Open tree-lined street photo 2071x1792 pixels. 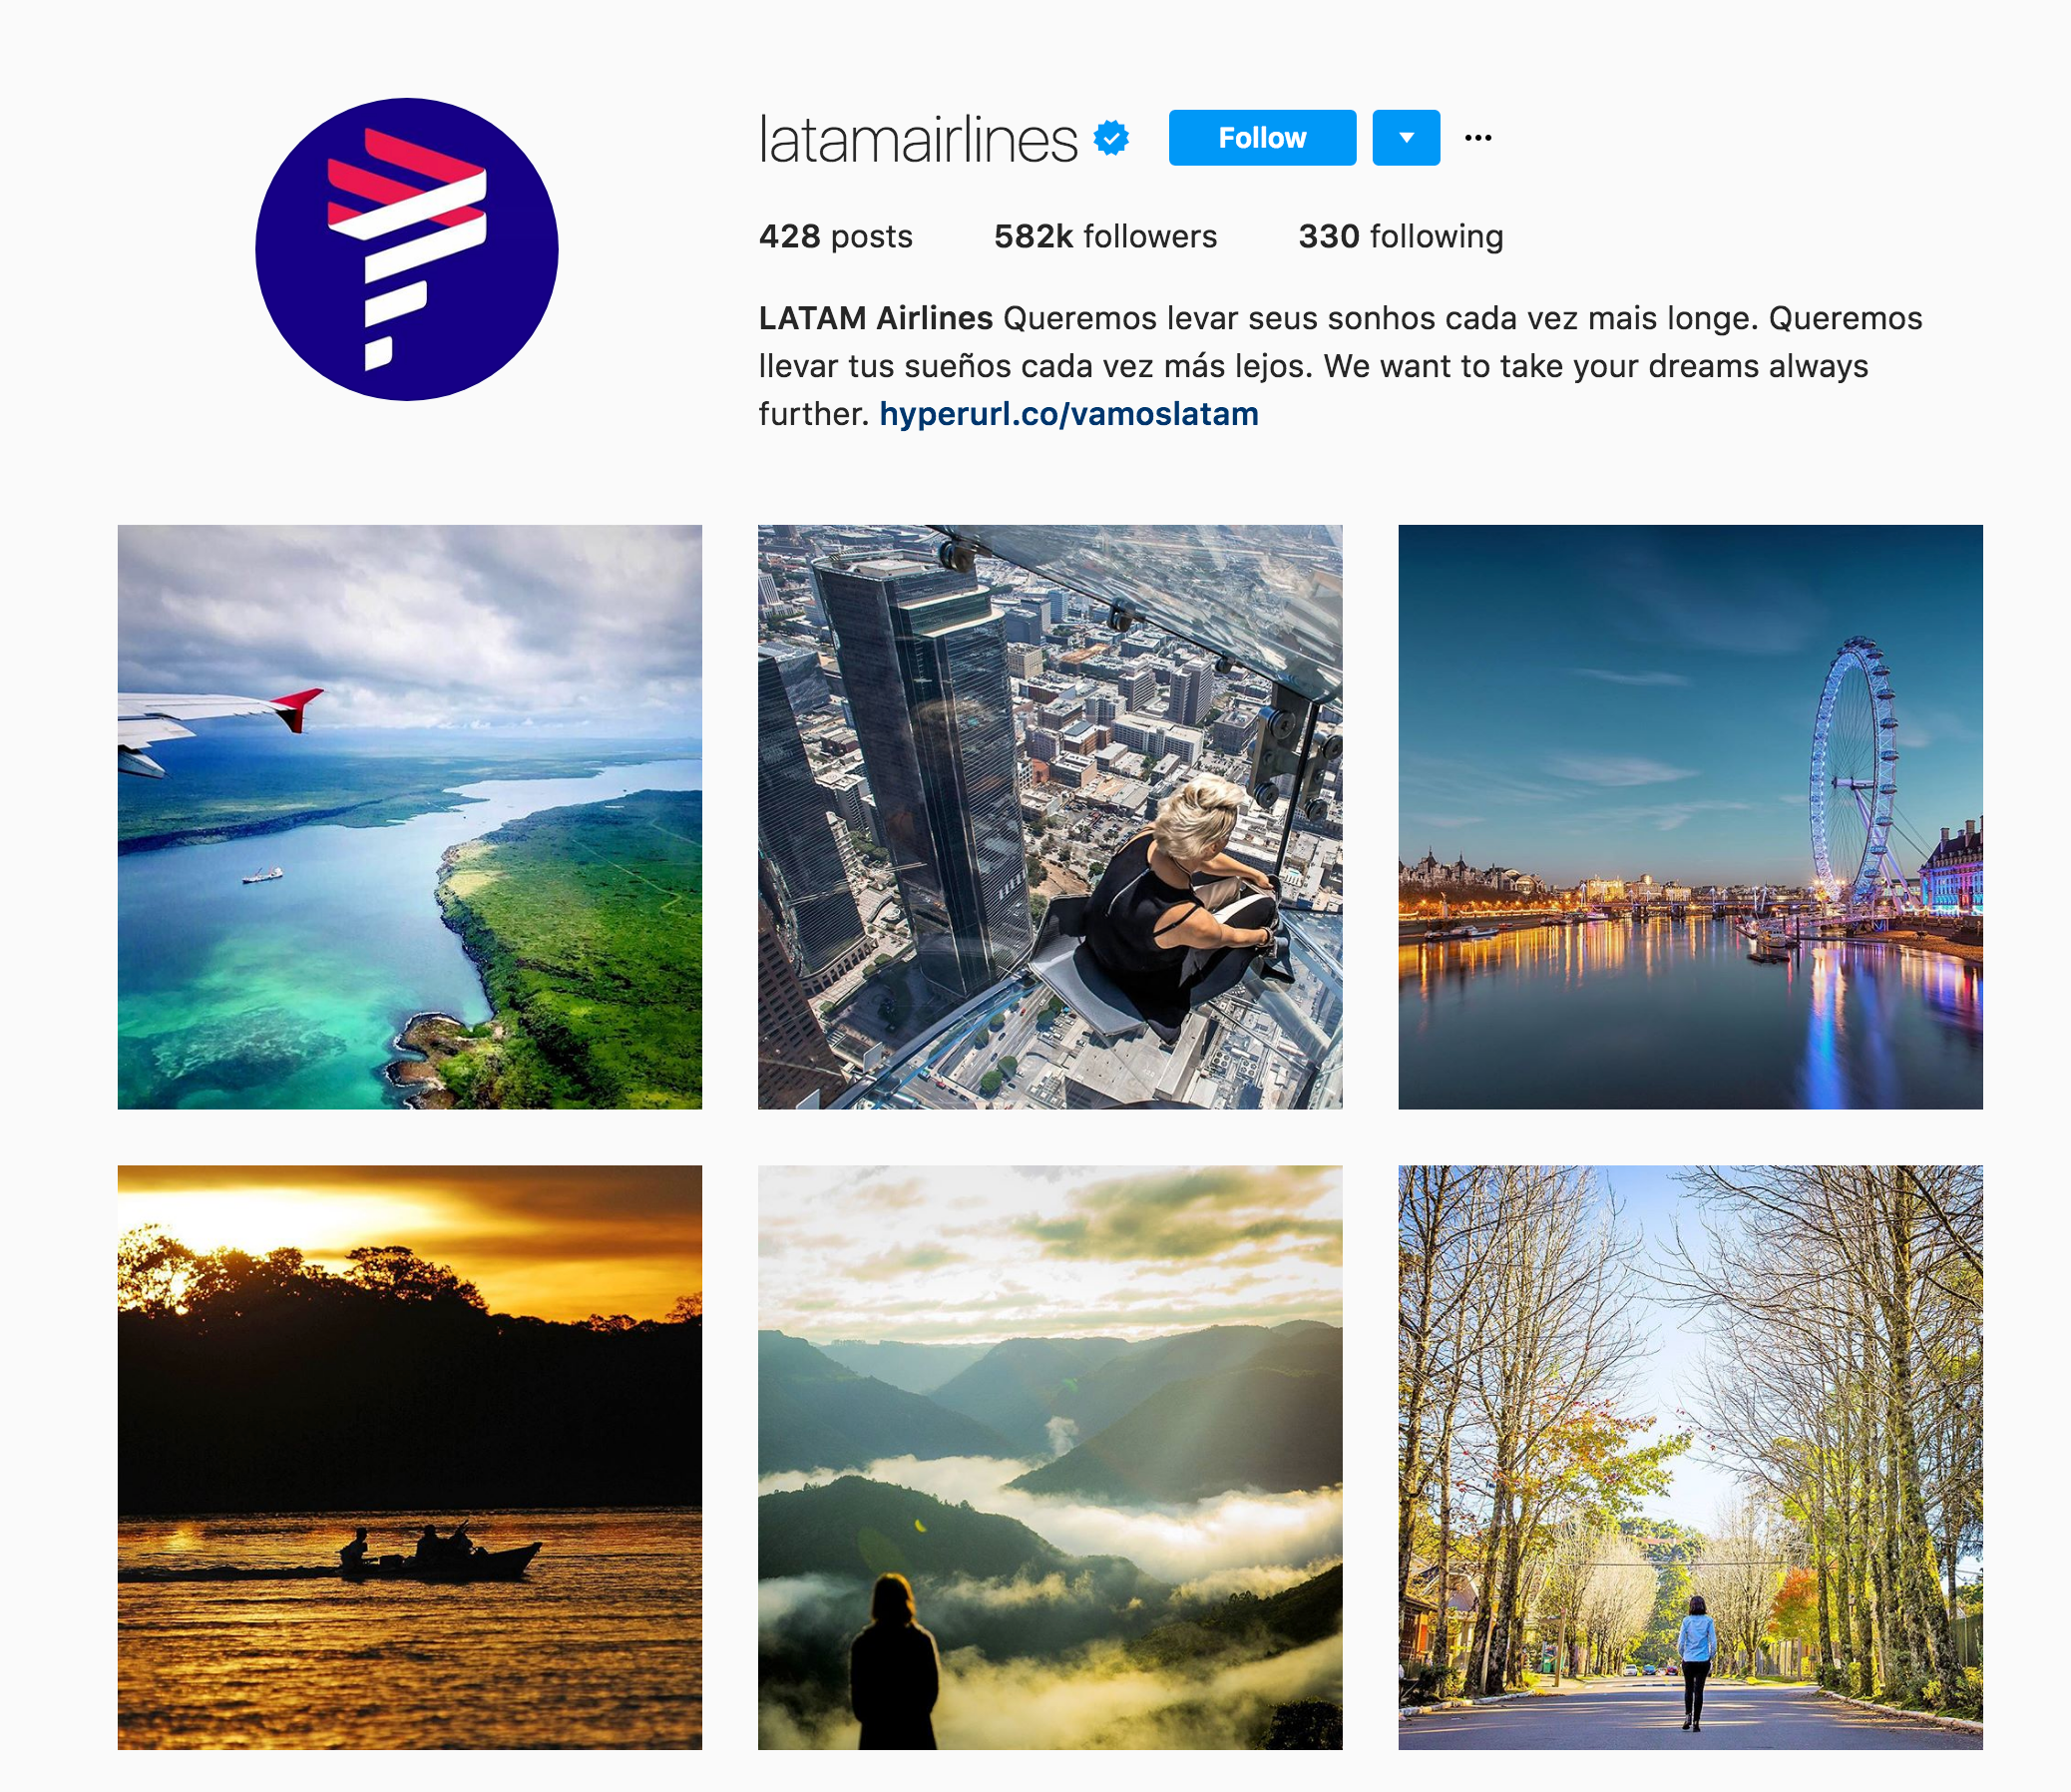pos(1690,1457)
